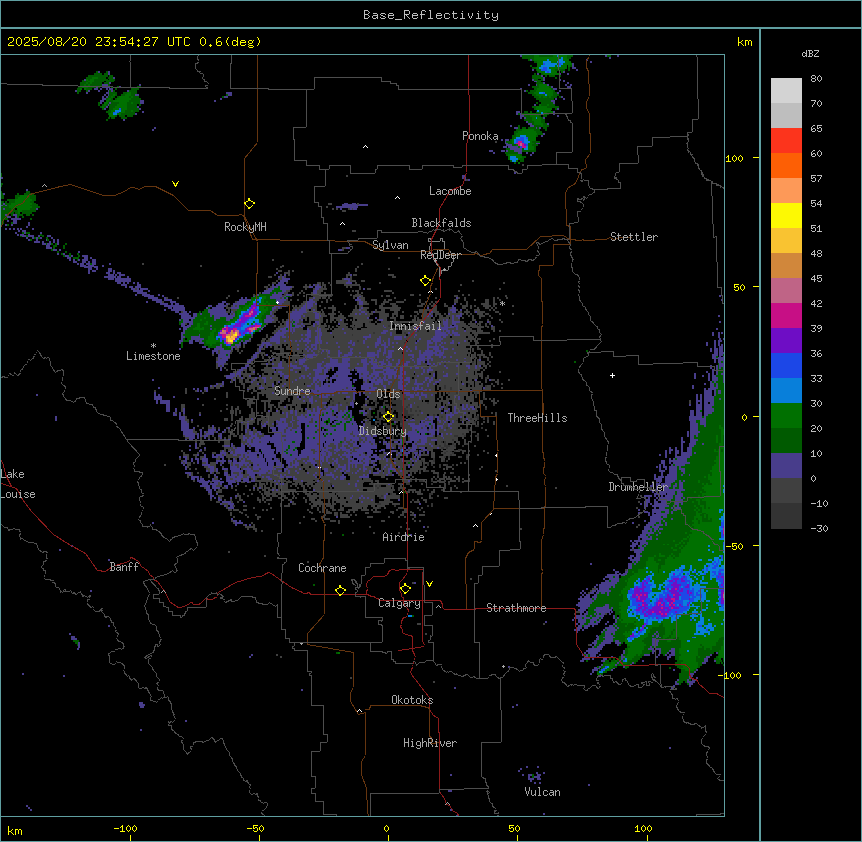Pick the bright green 20-30 dBZ swatch
Viewport: 862px width, 842px height.
(x=786, y=416)
